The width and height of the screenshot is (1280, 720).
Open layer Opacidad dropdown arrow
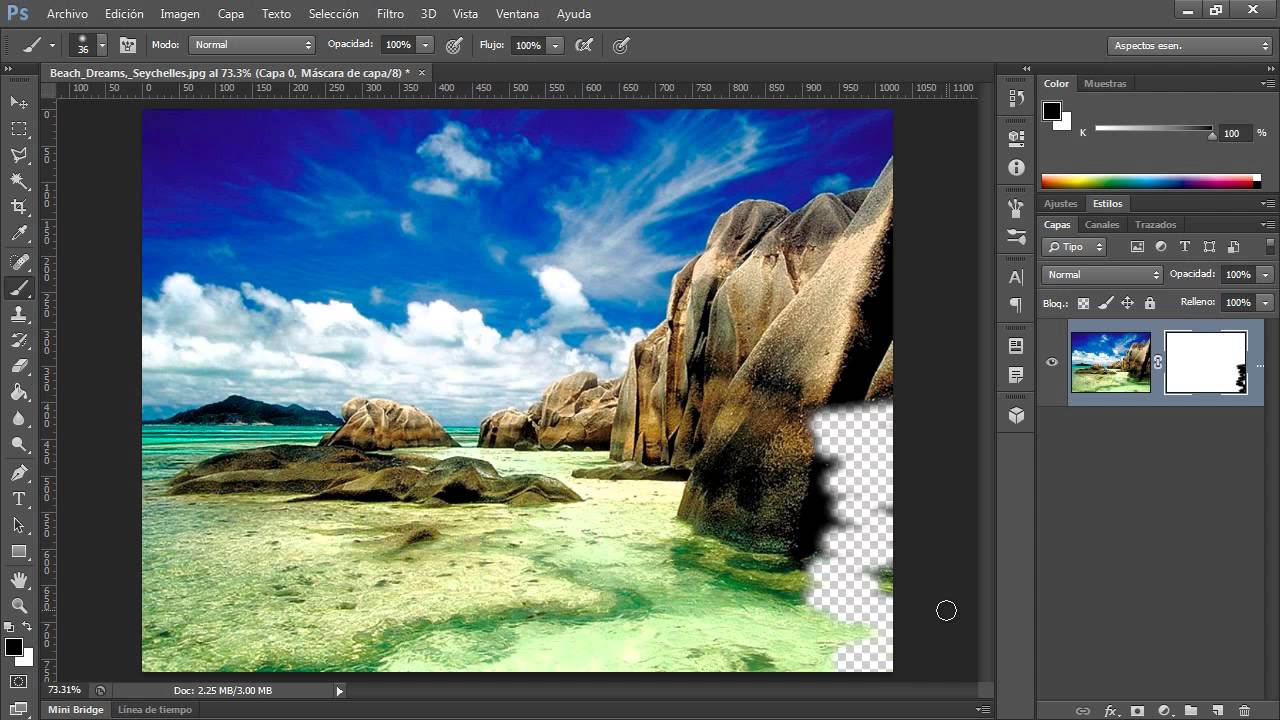(1265, 274)
